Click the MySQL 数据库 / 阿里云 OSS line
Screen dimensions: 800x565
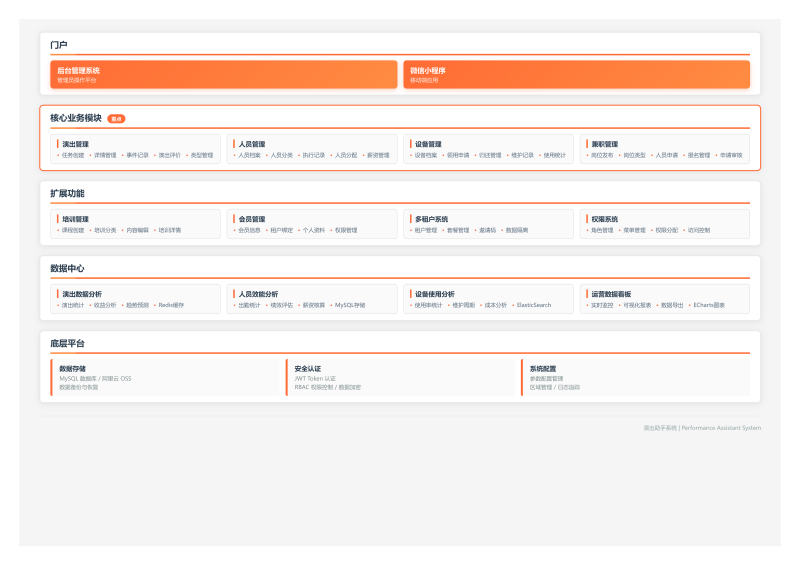point(95,379)
